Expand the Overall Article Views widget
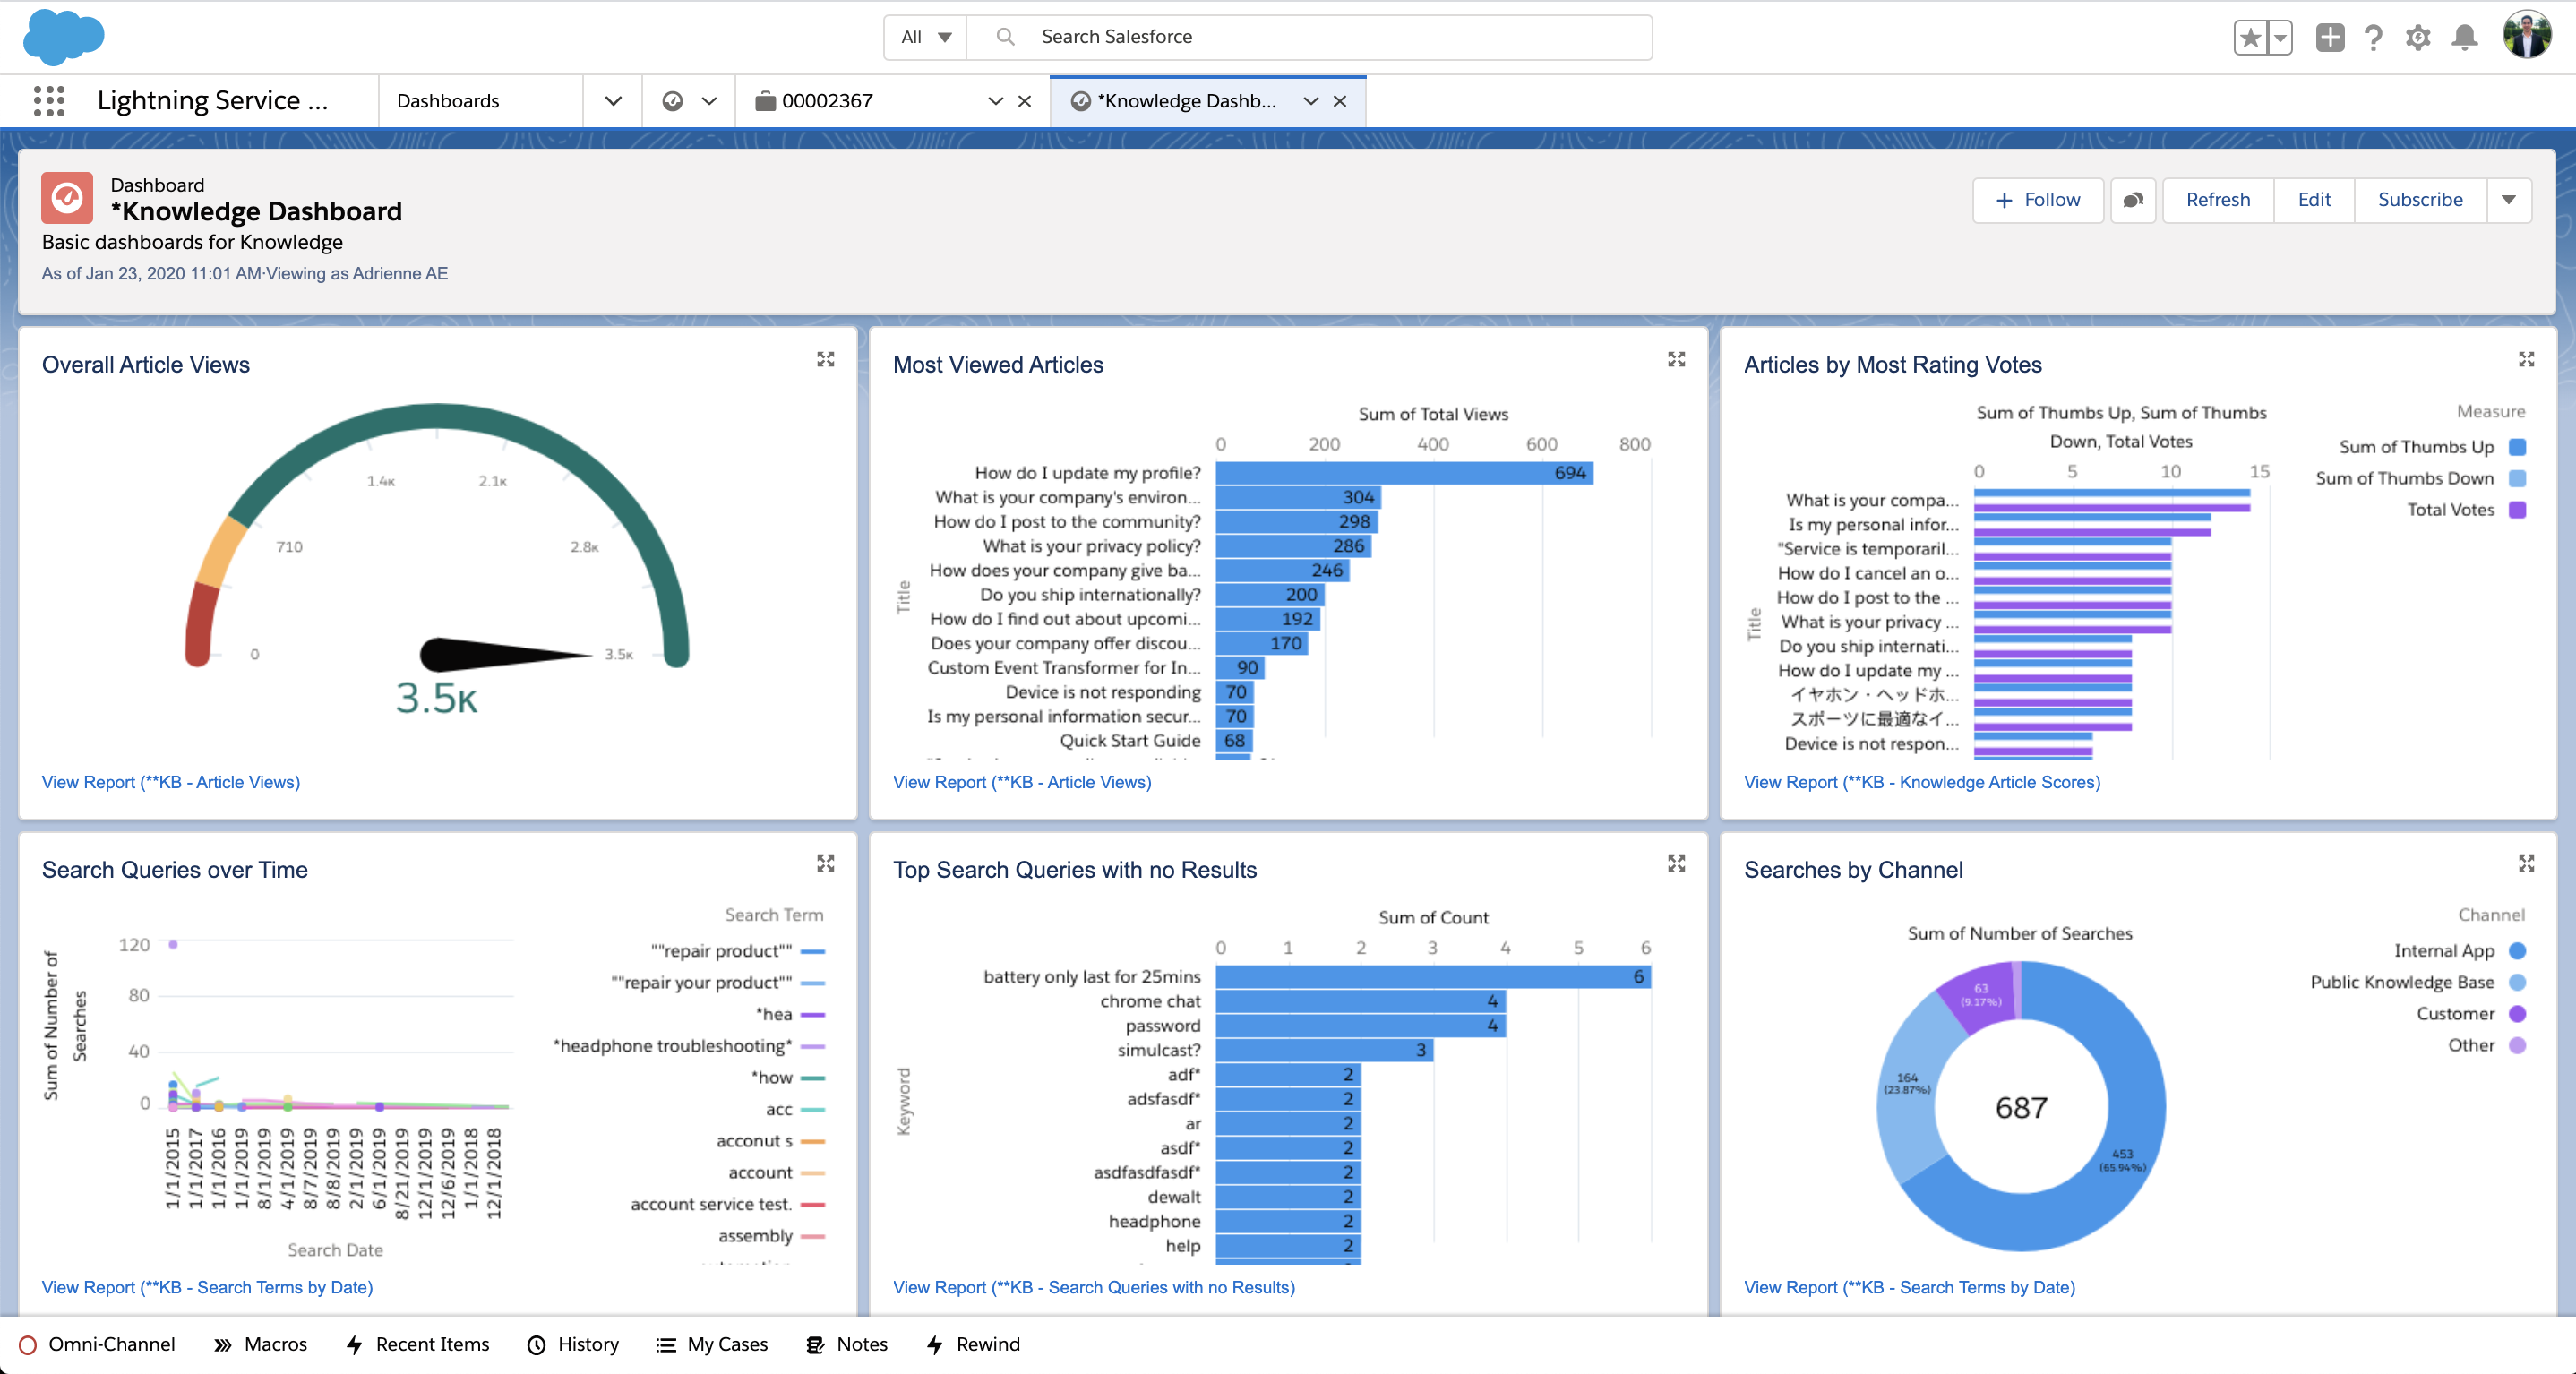Image resolution: width=2576 pixels, height=1374 pixels. [825, 360]
